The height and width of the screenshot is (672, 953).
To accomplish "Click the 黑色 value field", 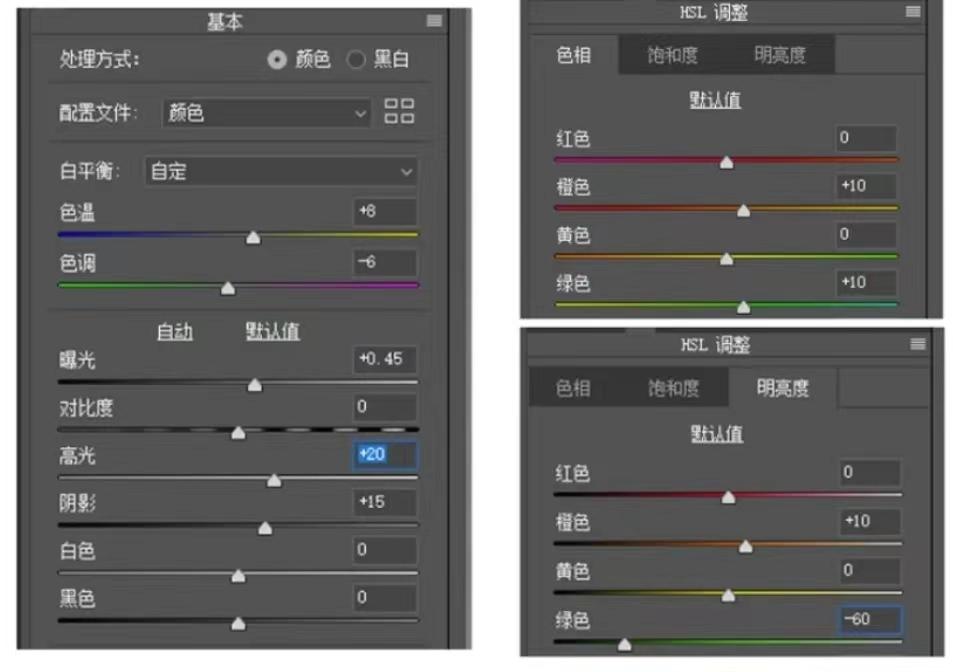I will click(385, 597).
